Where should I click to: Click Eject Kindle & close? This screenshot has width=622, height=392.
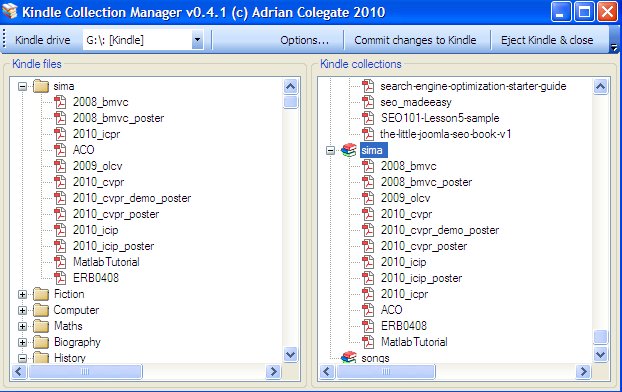pyautogui.click(x=547, y=40)
